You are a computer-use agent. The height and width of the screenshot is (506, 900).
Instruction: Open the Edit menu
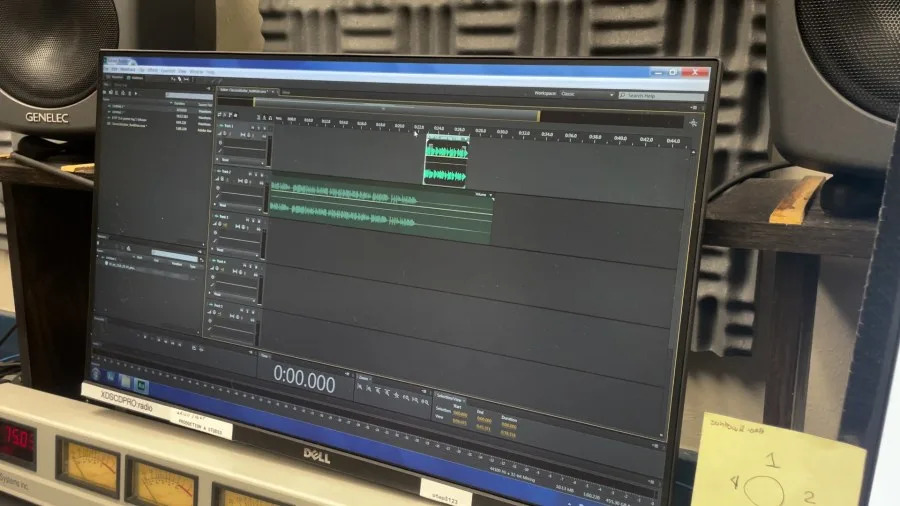point(114,69)
